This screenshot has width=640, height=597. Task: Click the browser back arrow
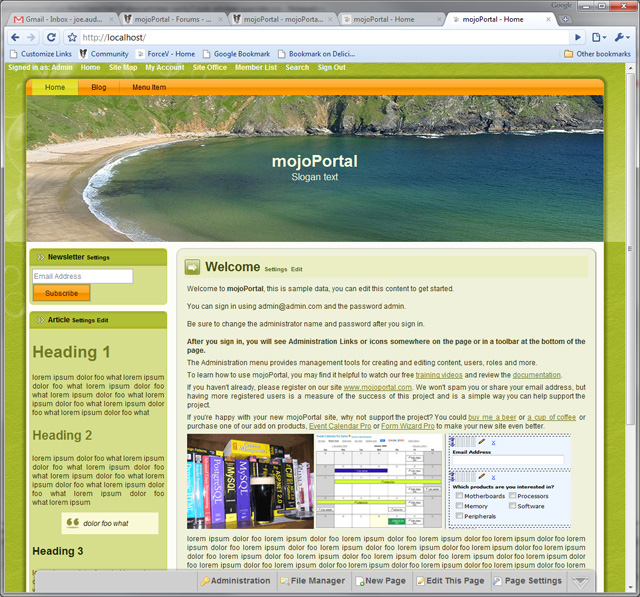click(x=17, y=37)
